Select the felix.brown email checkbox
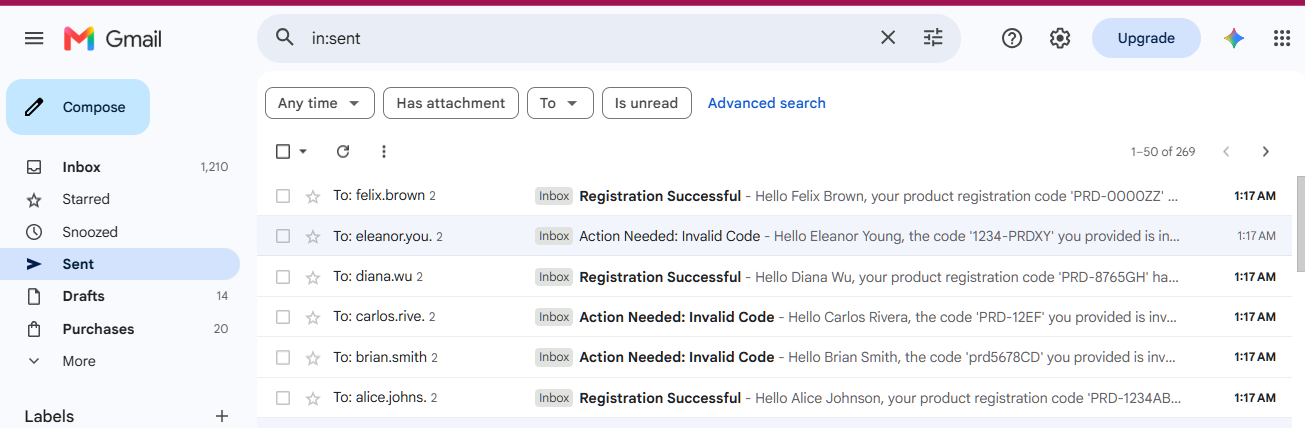Image resolution: width=1305 pixels, height=428 pixels. 283,196
